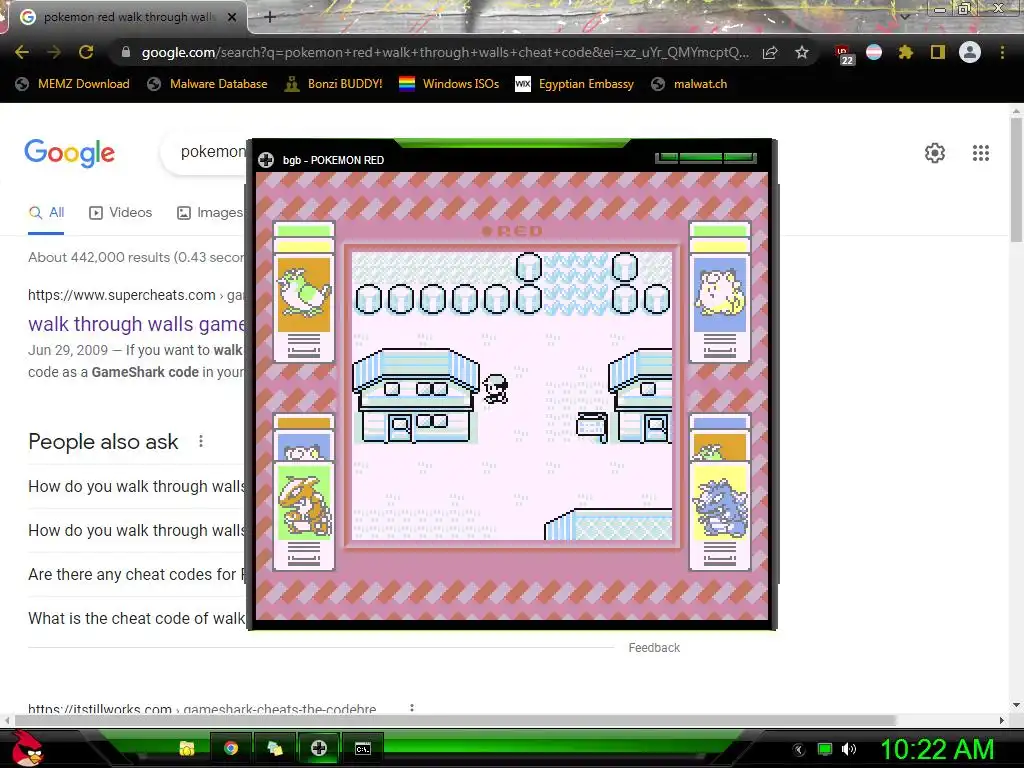Open a new Chrome tab
The width and height of the screenshot is (1024, 768).
(270, 17)
